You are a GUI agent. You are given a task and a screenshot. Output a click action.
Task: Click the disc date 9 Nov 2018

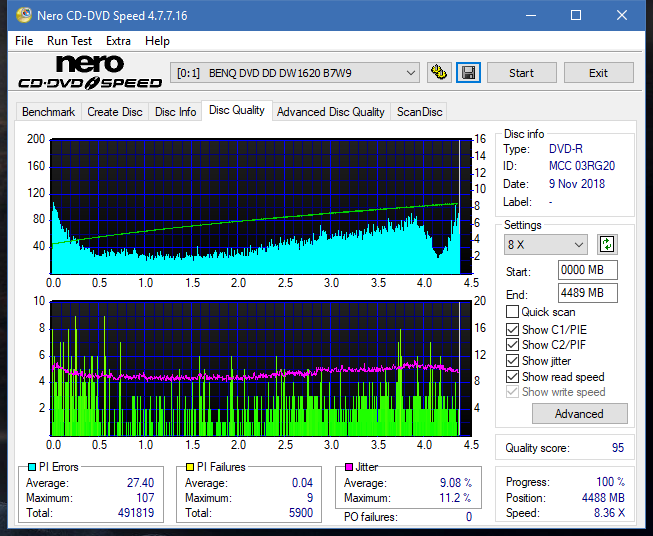tap(577, 184)
